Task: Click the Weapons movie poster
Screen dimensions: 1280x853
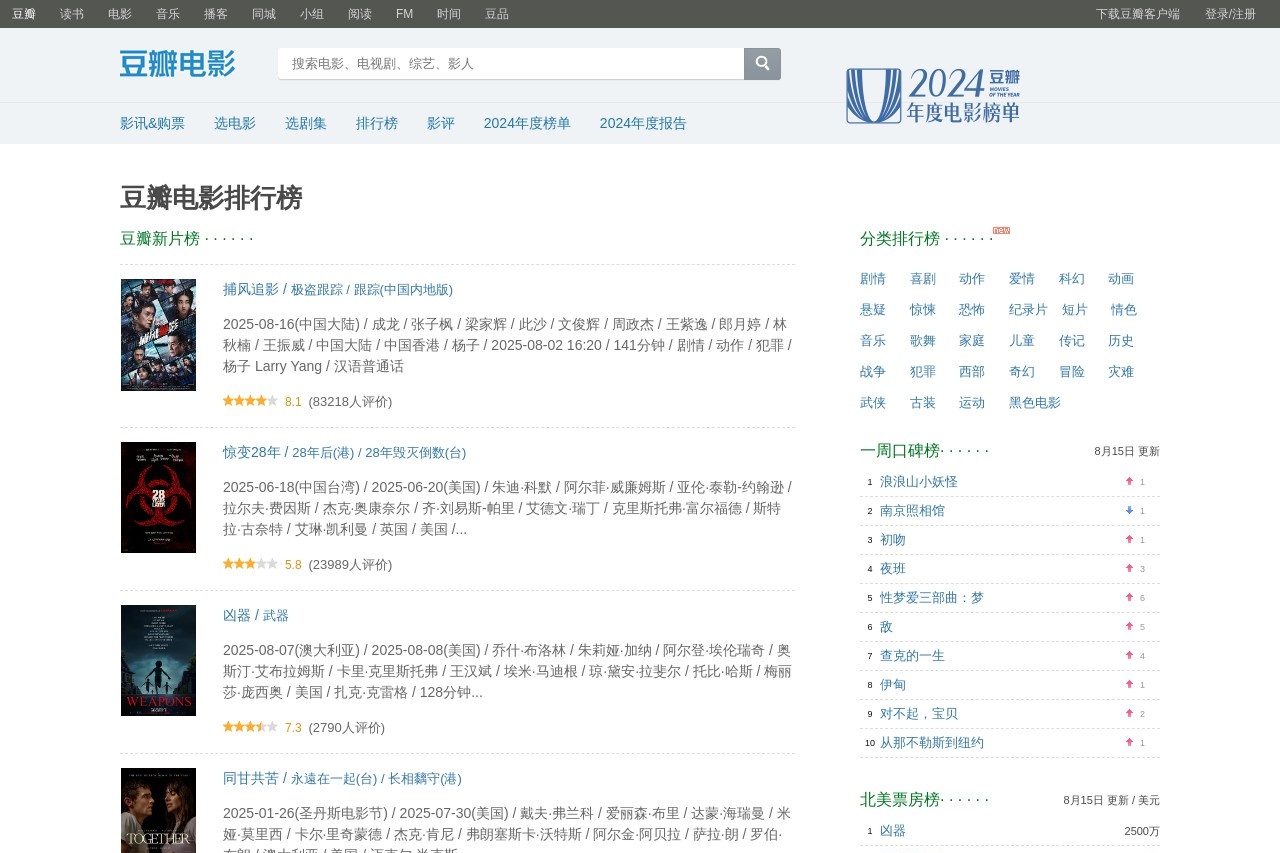Action: point(158,661)
